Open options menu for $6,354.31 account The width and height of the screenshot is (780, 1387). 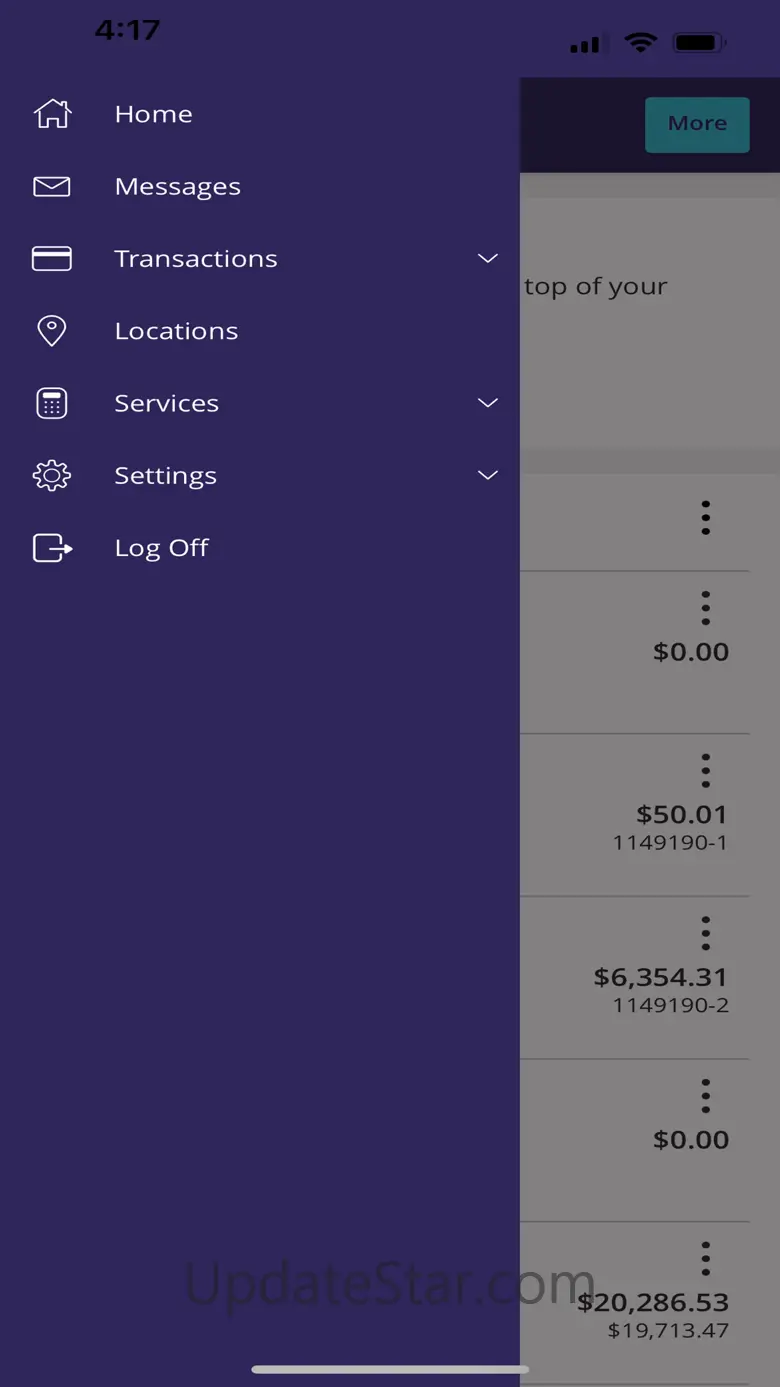705,933
